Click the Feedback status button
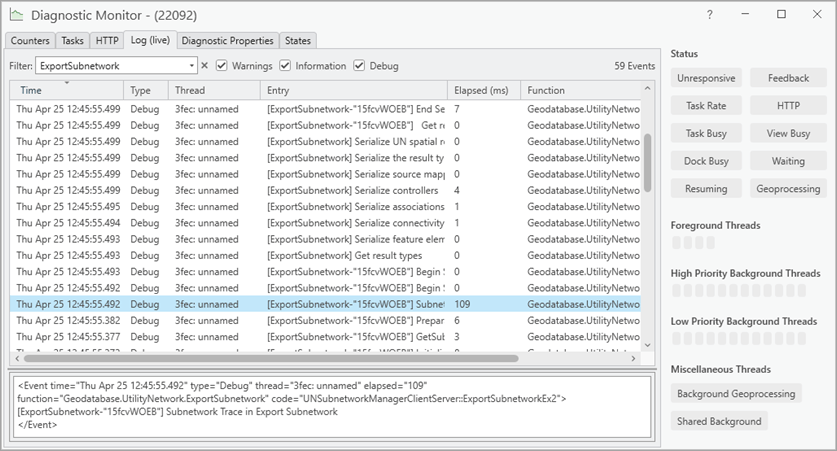This screenshot has width=837, height=451. [788, 78]
